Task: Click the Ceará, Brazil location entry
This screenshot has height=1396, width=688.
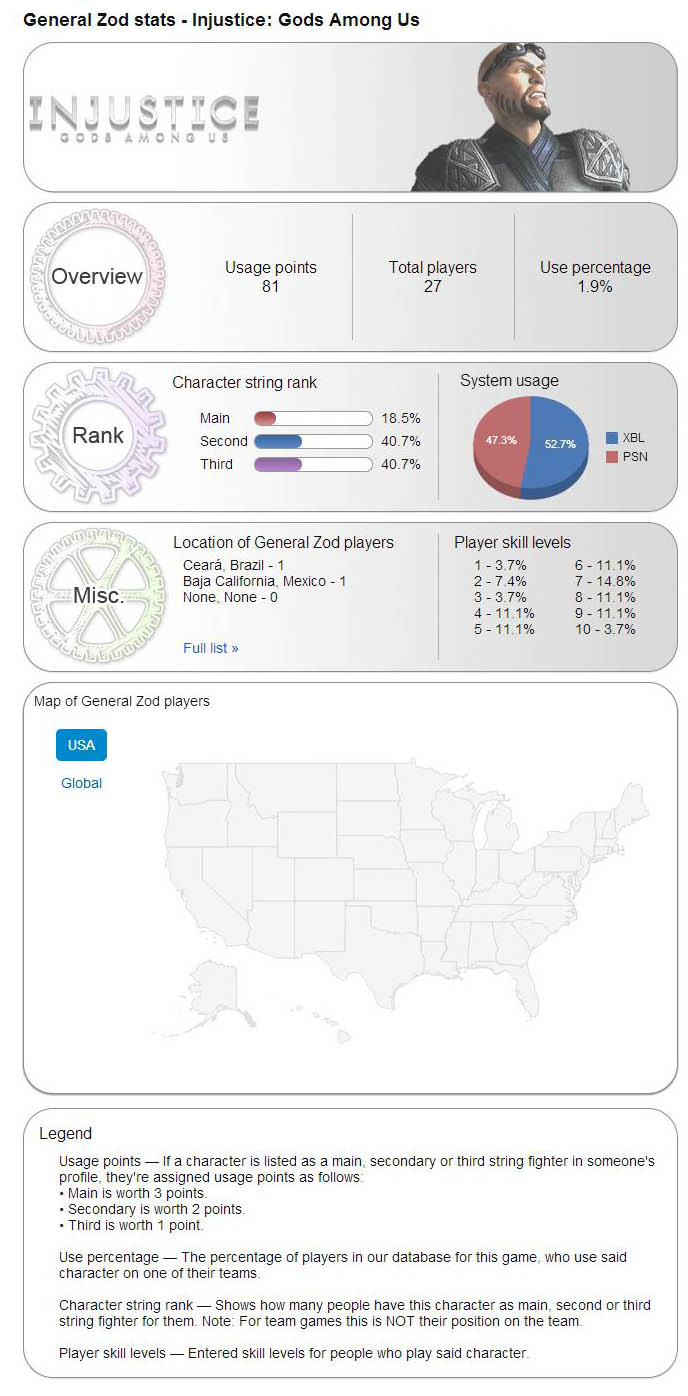Action: pos(233,565)
